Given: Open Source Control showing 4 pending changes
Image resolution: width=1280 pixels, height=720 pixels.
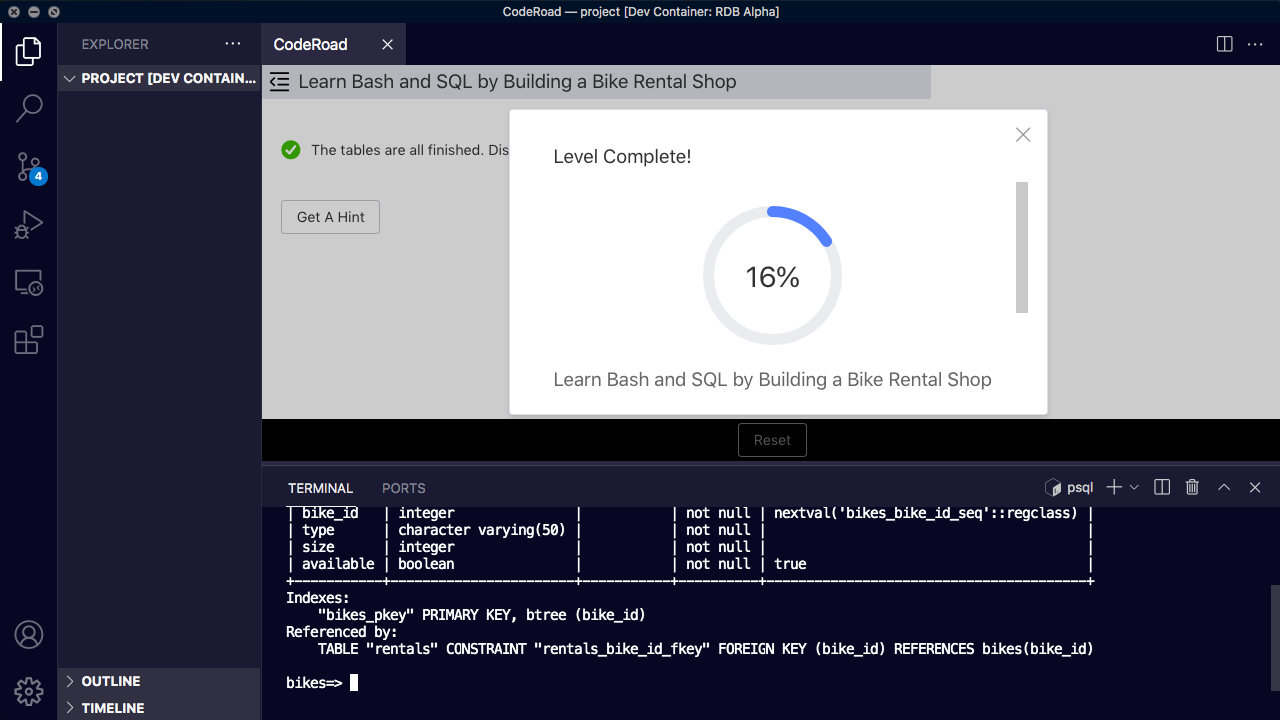Looking at the screenshot, I should point(29,166).
